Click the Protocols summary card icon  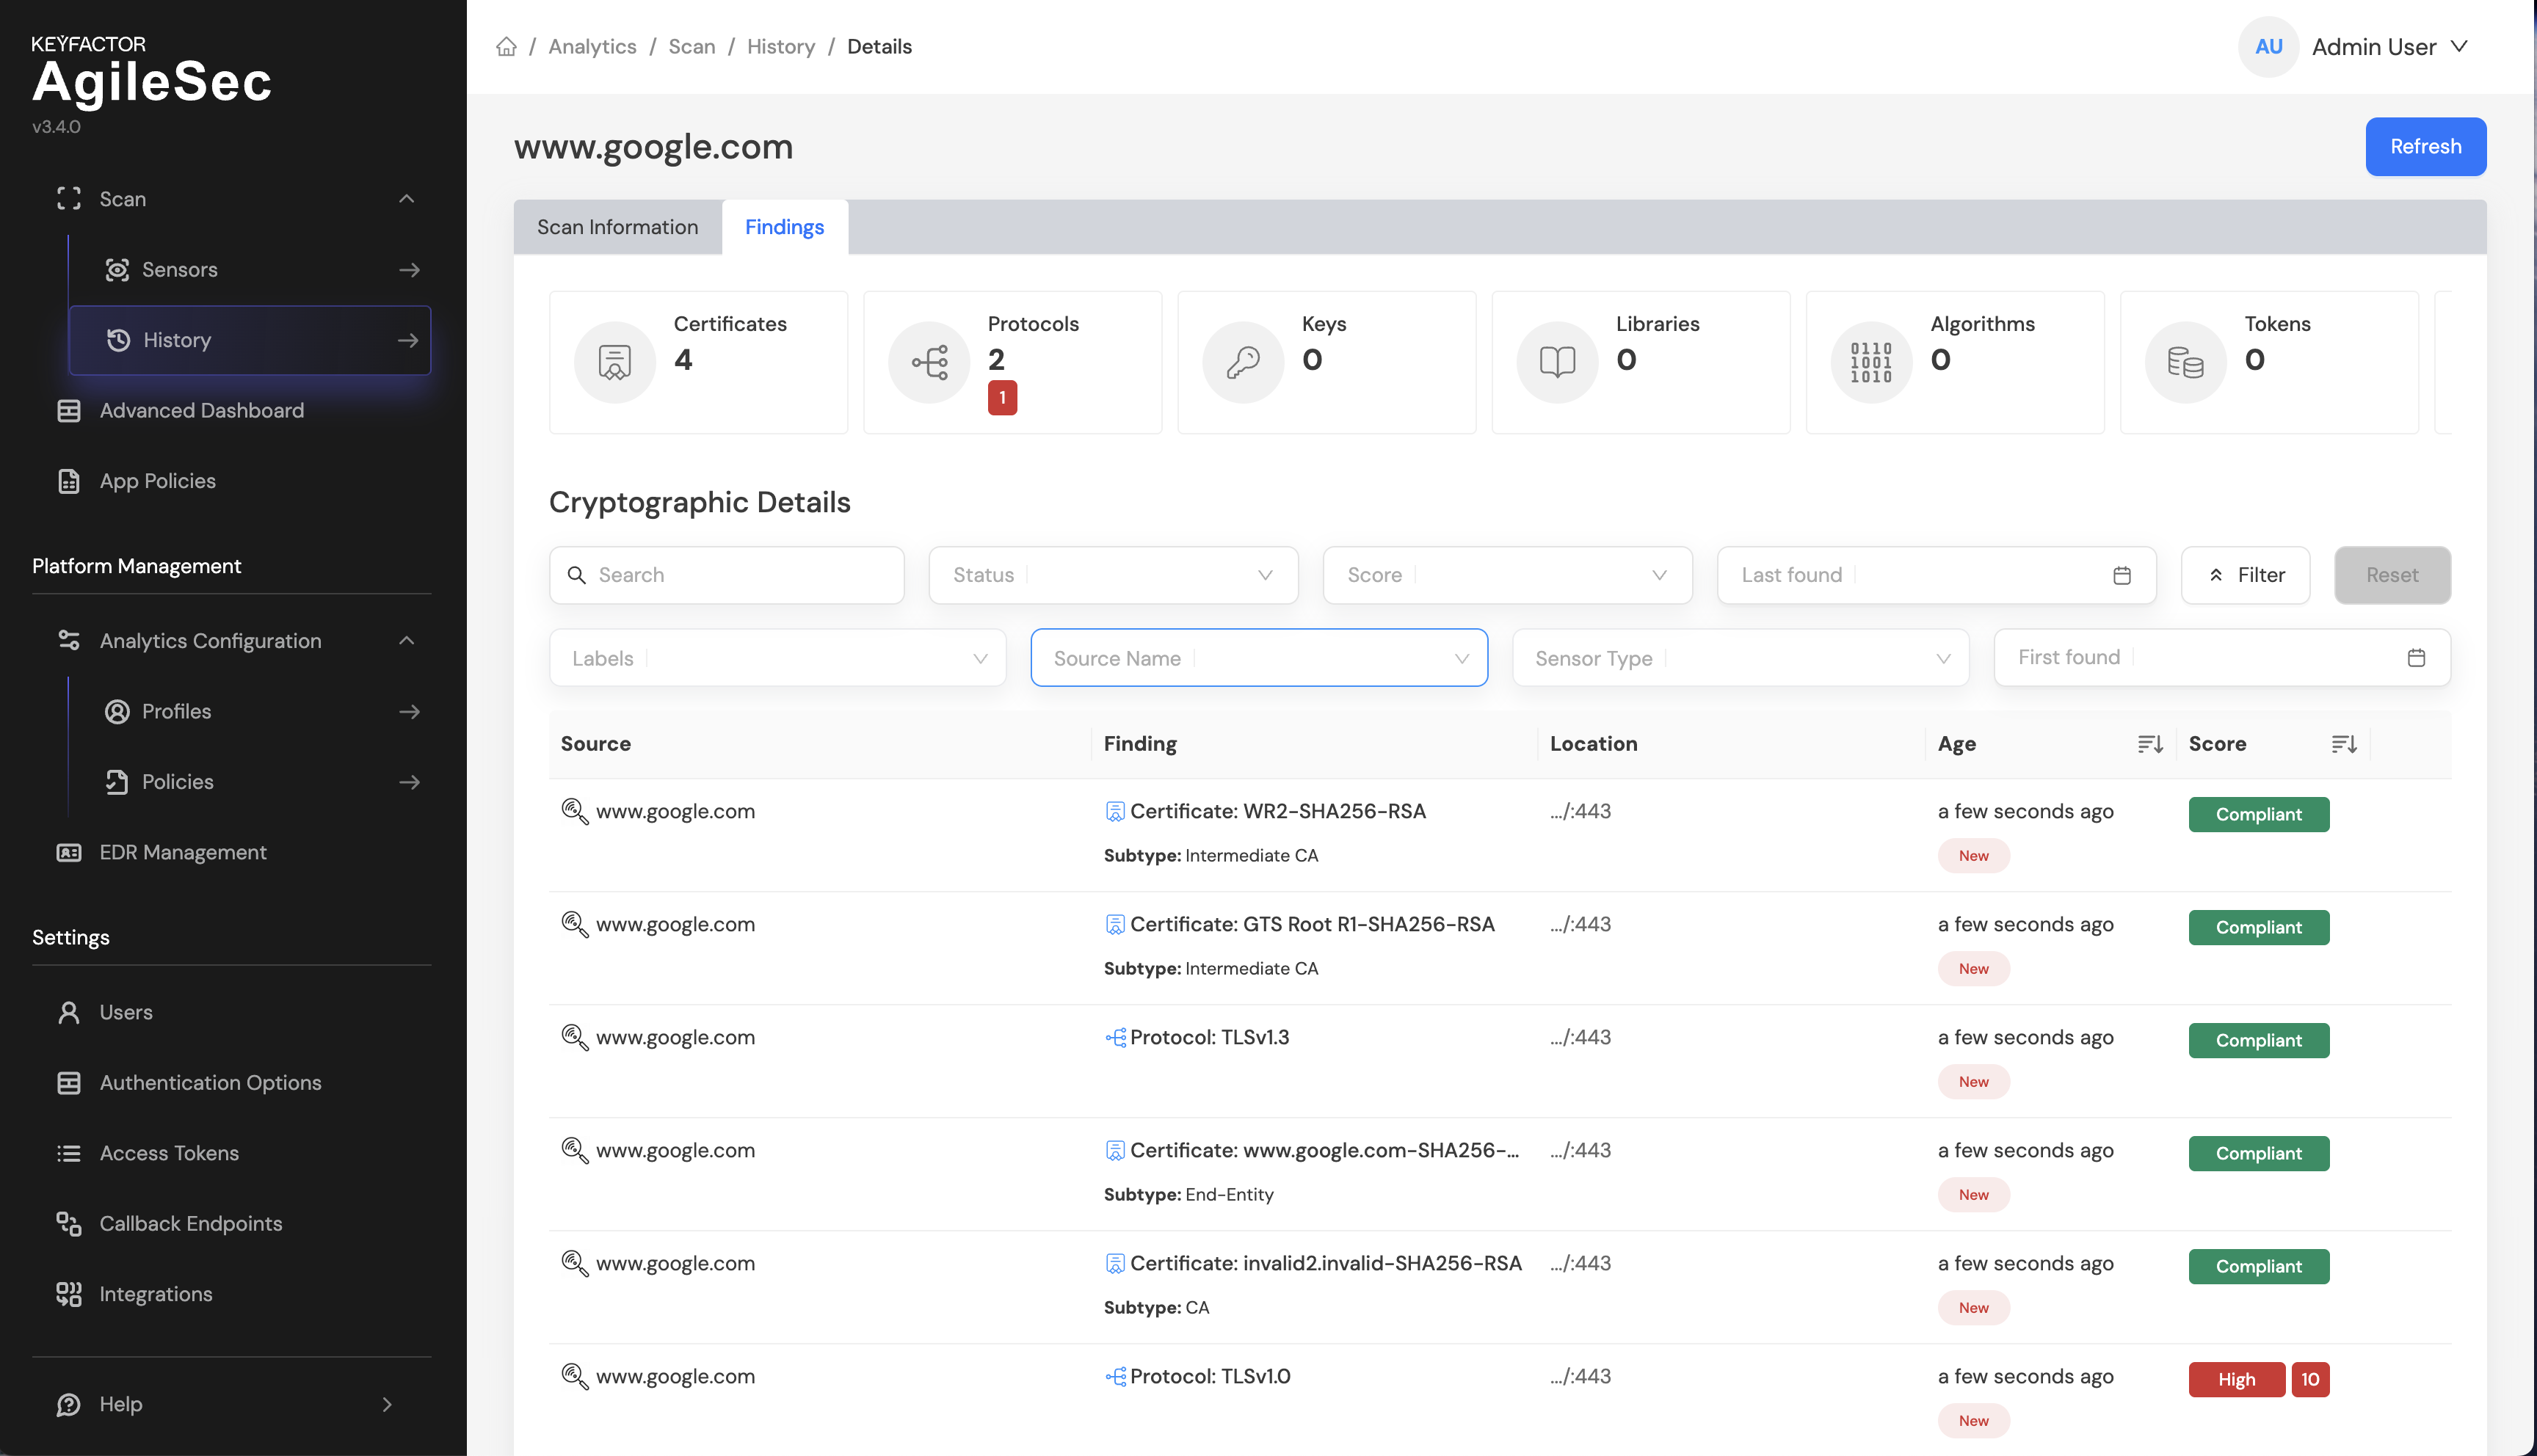(929, 362)
